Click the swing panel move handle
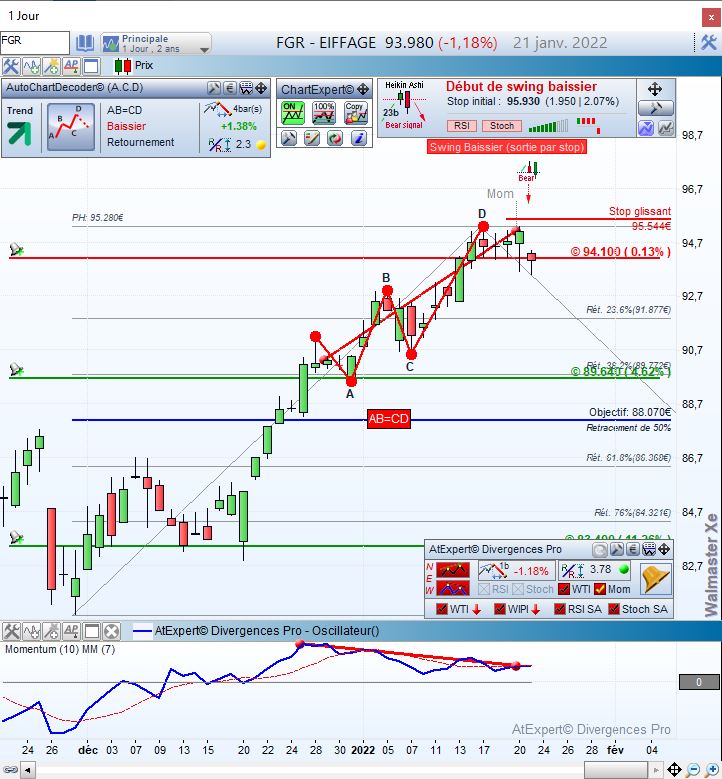722x779 pixels. 655,89
